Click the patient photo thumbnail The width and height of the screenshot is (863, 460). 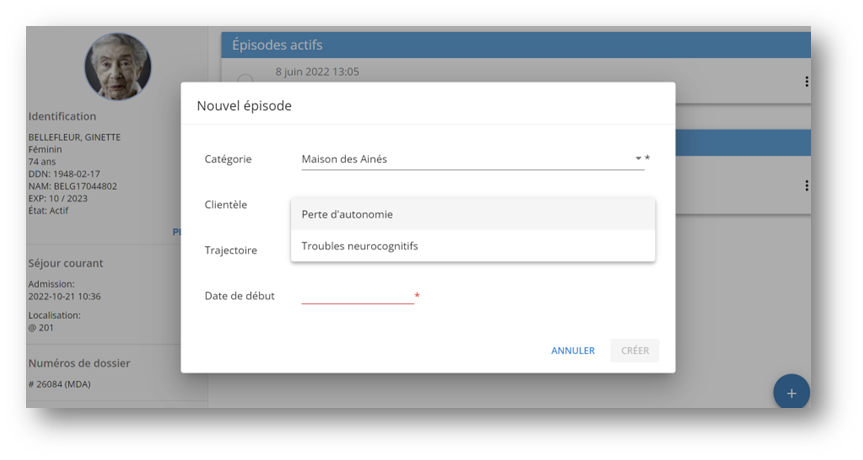pyautogui.click(x=118, y=67)
